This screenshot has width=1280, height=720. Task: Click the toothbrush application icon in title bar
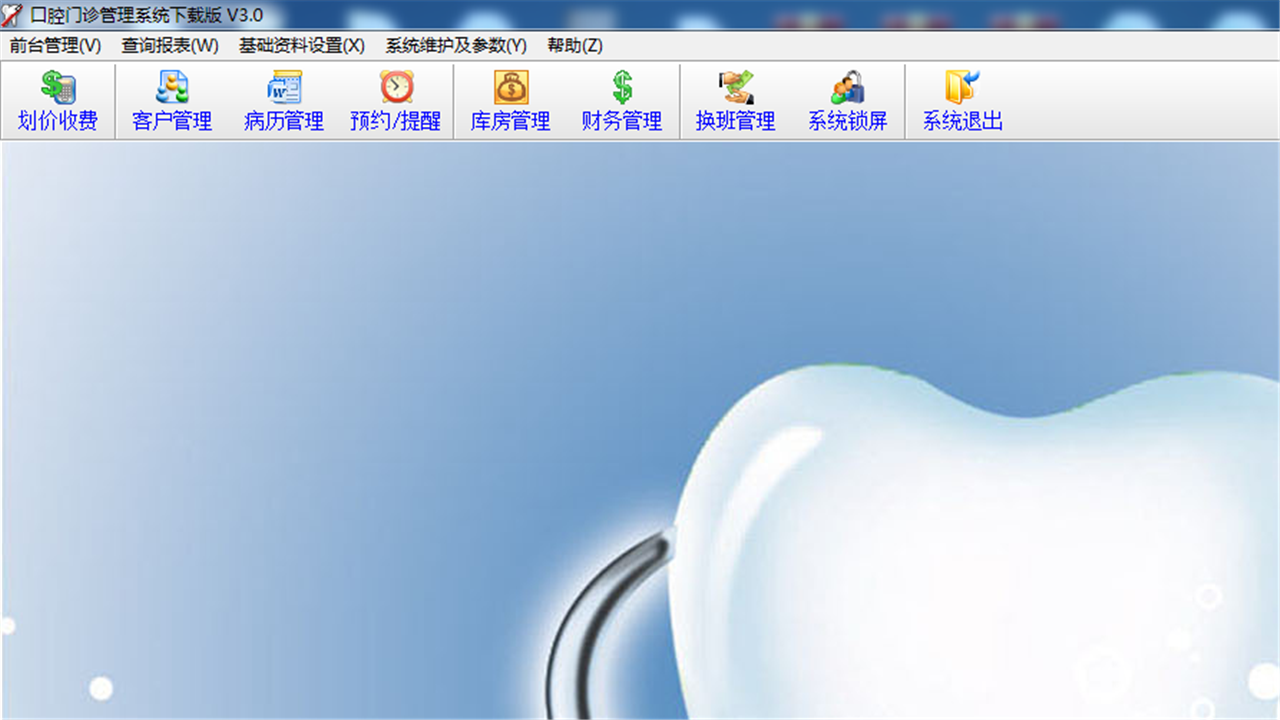tap(12, 12)
